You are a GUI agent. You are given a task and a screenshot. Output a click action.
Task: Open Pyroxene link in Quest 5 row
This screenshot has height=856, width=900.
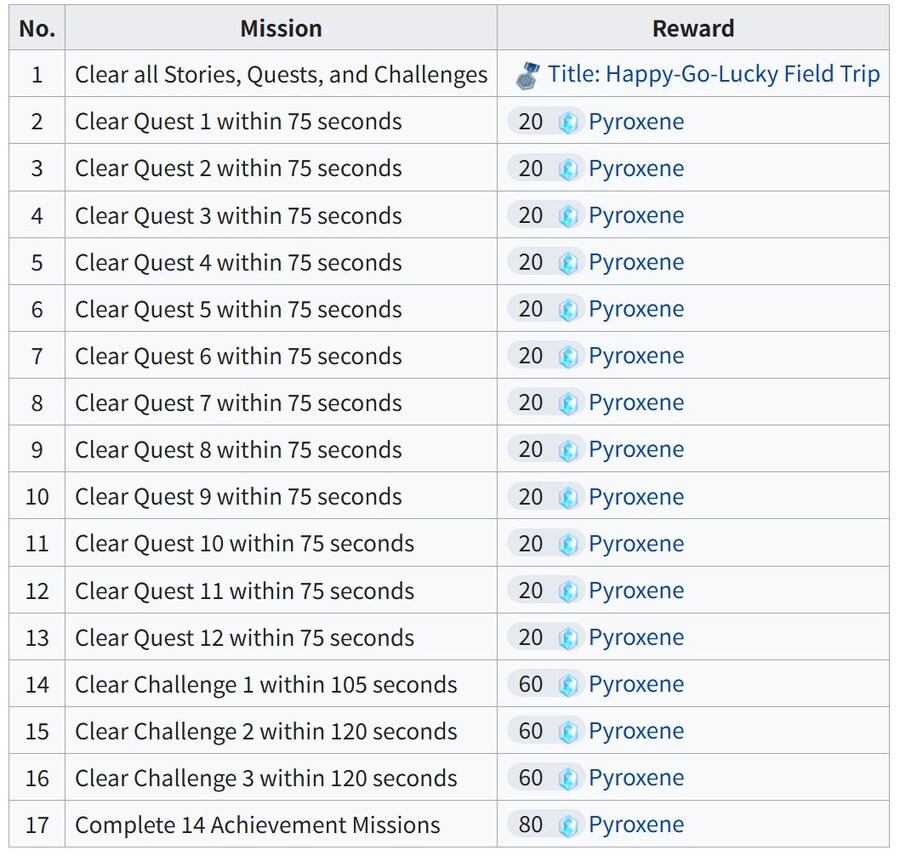pyautogui.click(x=636, y=309)
